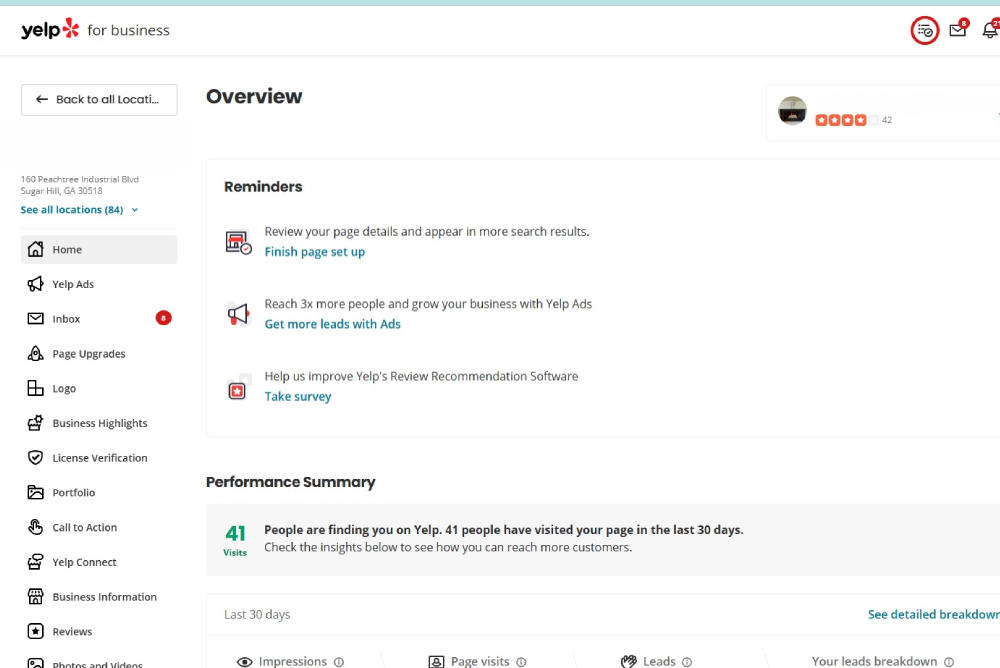Click the Take survey link
The width and height of the screenshot is (1000, 668).
298,396
